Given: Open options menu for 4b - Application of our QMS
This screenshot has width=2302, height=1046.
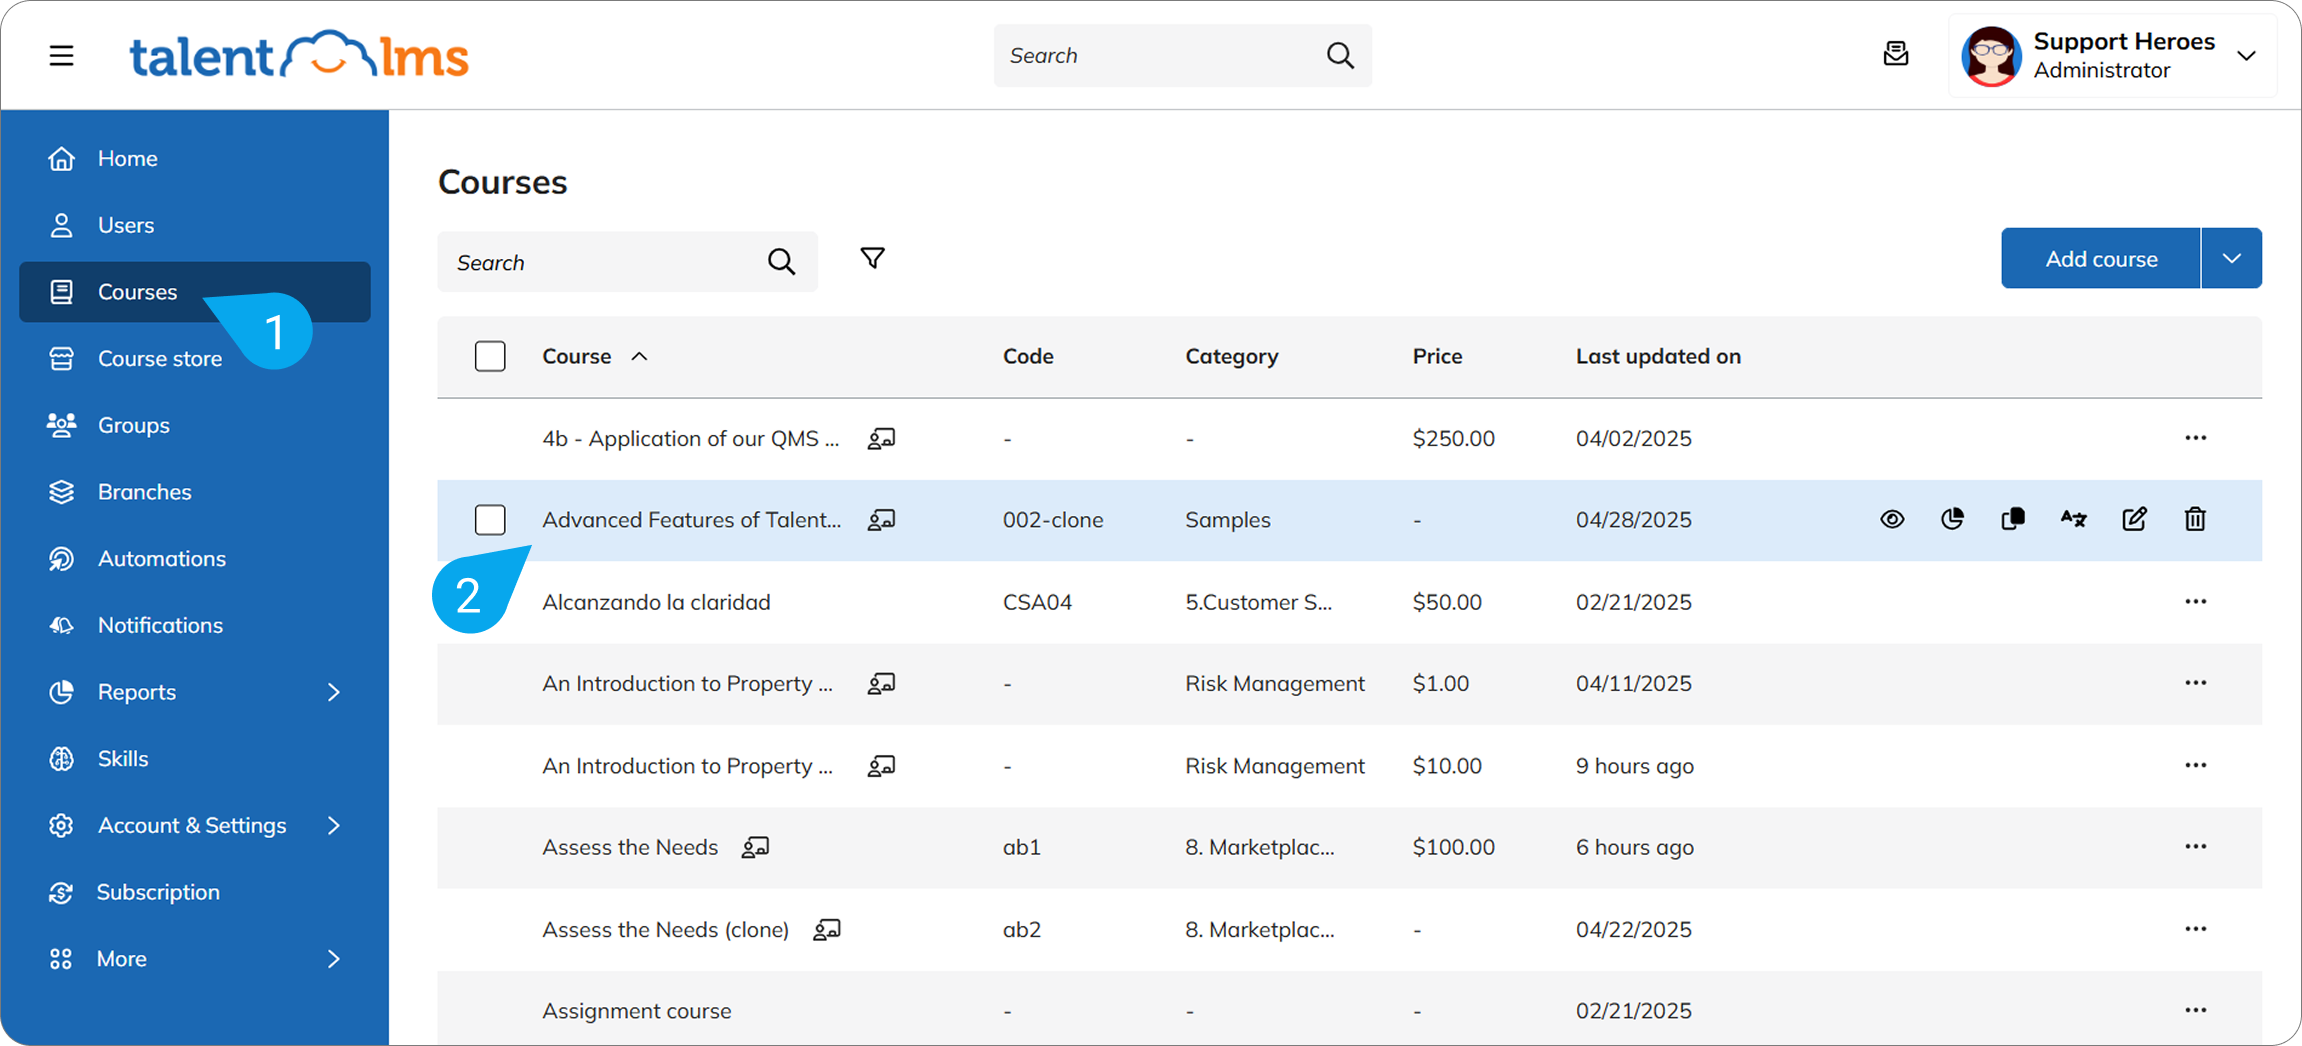Looking at the screenshot, I should tap(2195, 438).
